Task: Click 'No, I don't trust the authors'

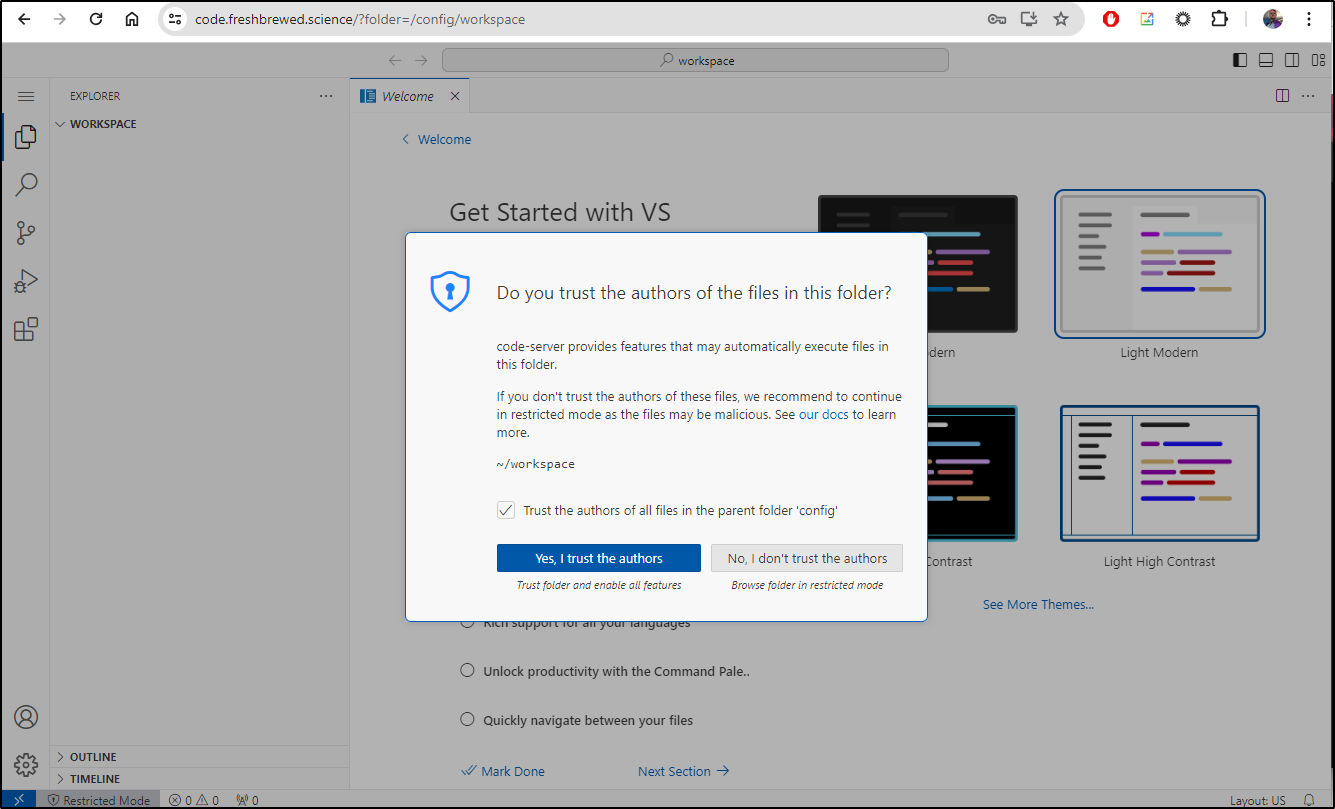Action: [807, 558]
